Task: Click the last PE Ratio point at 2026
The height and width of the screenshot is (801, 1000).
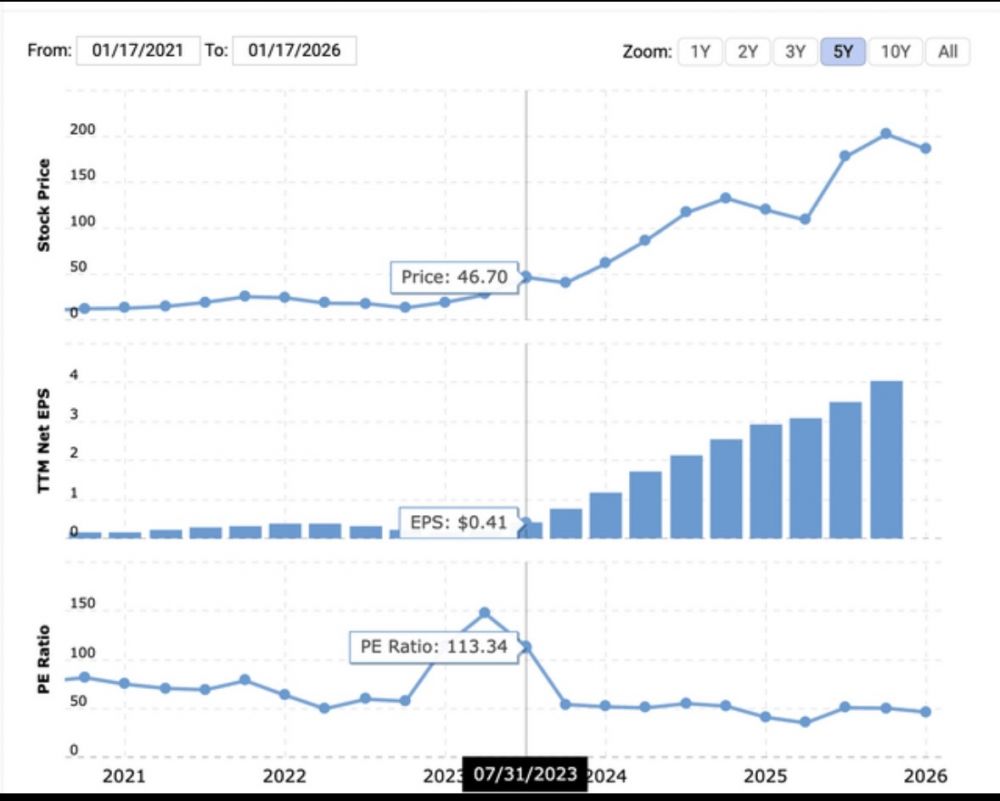Action: tap(926, 712)
